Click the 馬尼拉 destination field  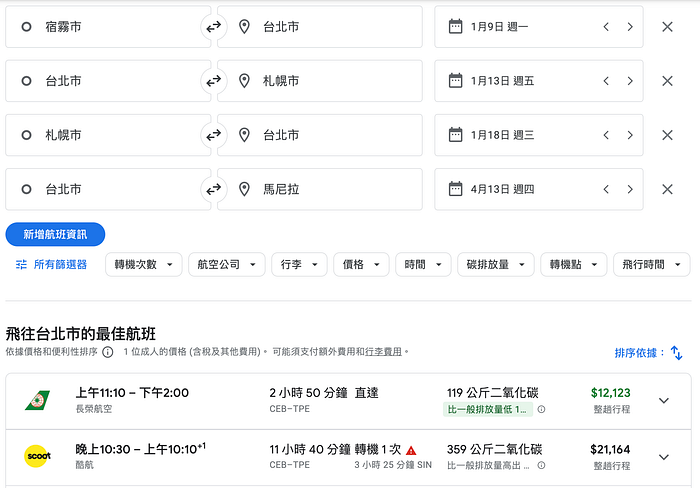point(320,189)
